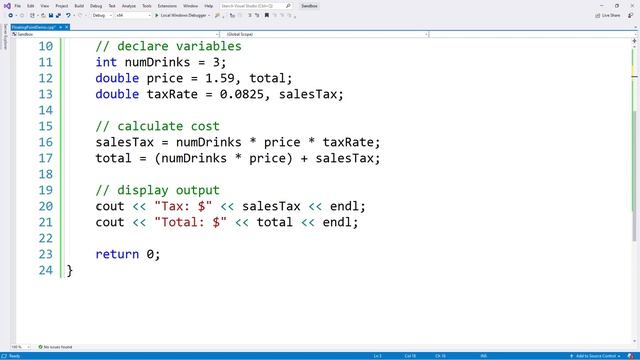Close the cpp editor tab
640x360 pixels.
(x=67, y=27)
